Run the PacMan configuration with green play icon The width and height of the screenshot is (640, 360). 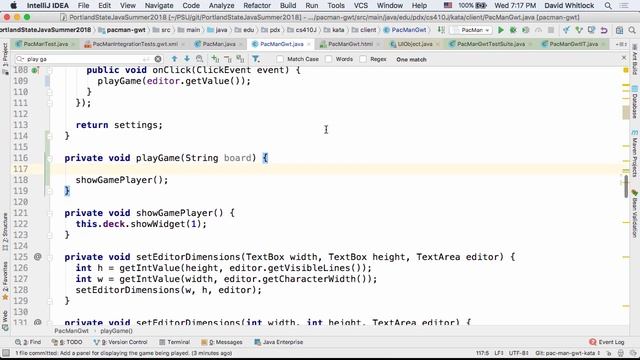[500, 30]
